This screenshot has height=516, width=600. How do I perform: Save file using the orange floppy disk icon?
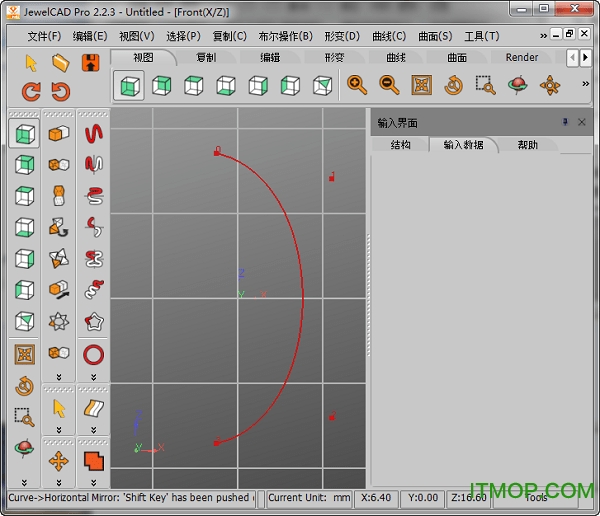91,63
